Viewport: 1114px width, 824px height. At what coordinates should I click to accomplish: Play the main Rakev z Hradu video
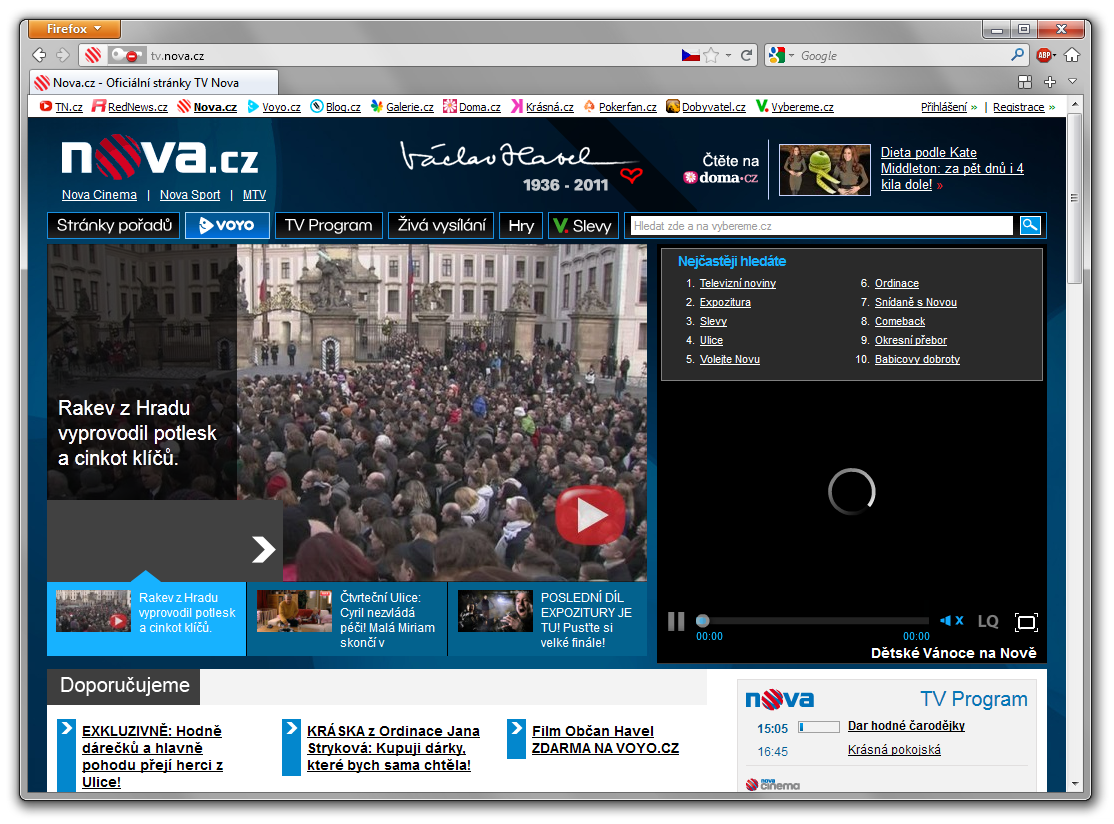590,516
